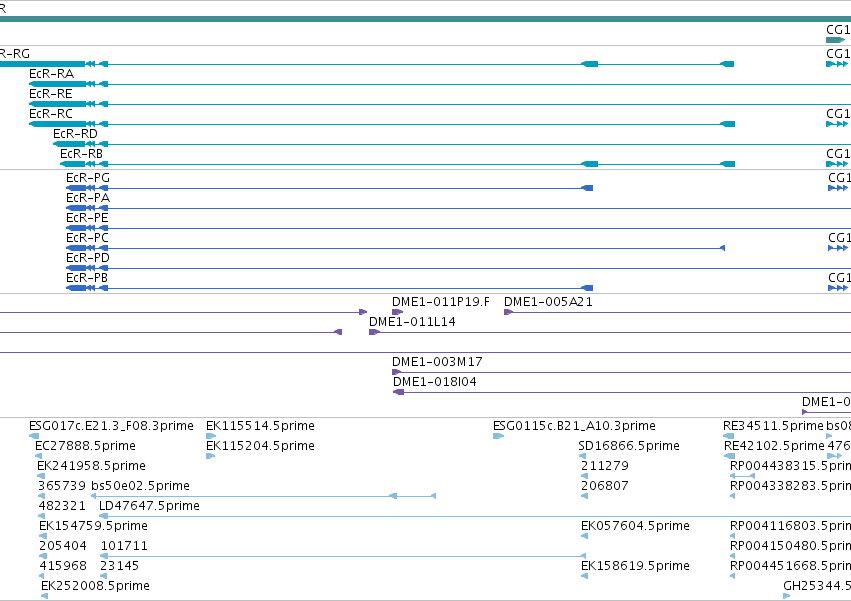Select EST EK057604.5prime

pyautogui.click(x=636, y=526)
